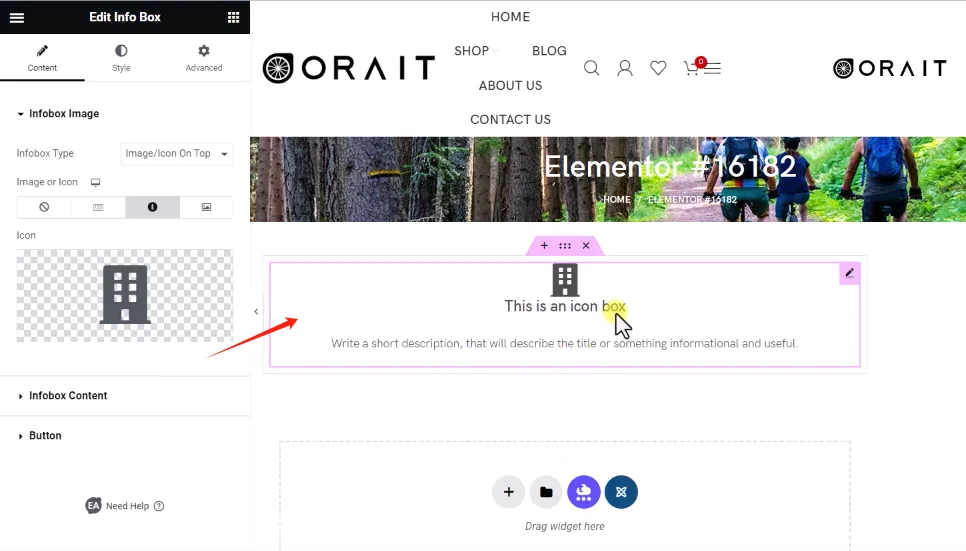Click the building icon preview thumbnail
This screenshot has height=551, width=966.
point(125,295)
